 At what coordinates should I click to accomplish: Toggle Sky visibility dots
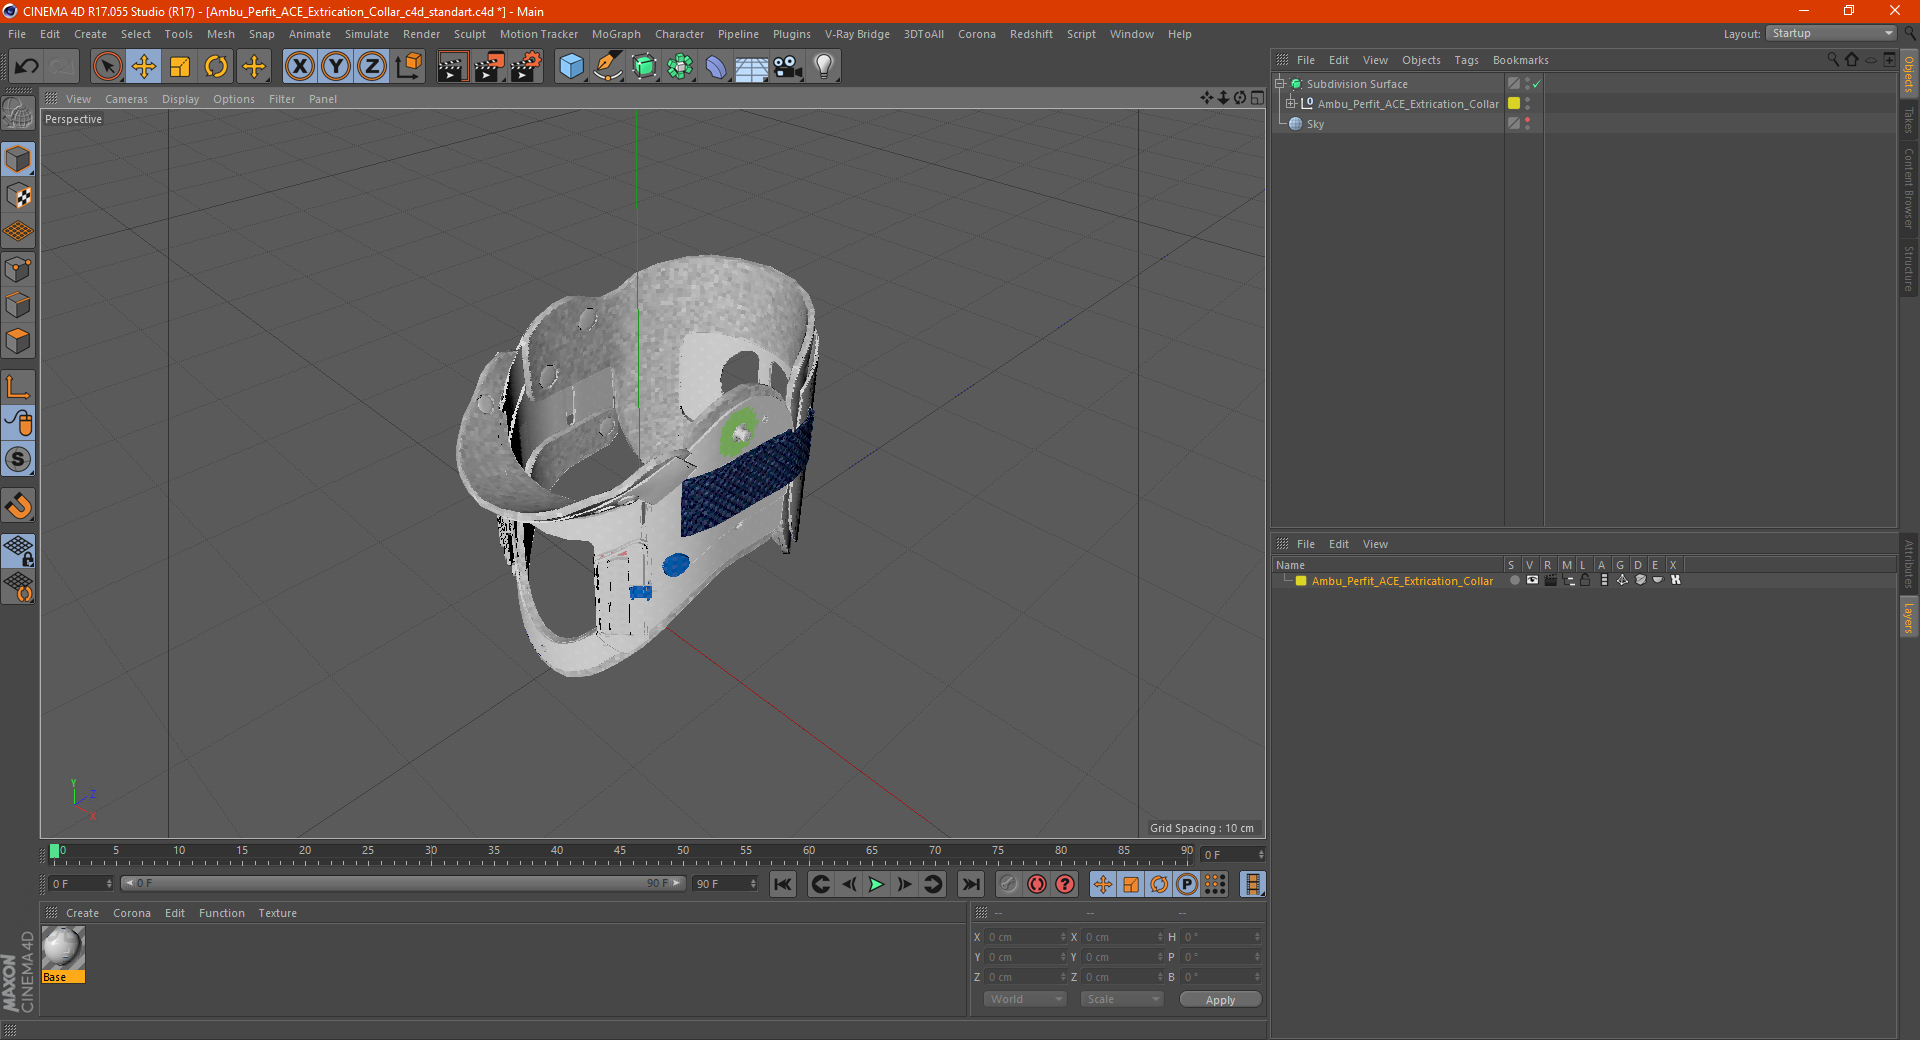coord(1527,123)
